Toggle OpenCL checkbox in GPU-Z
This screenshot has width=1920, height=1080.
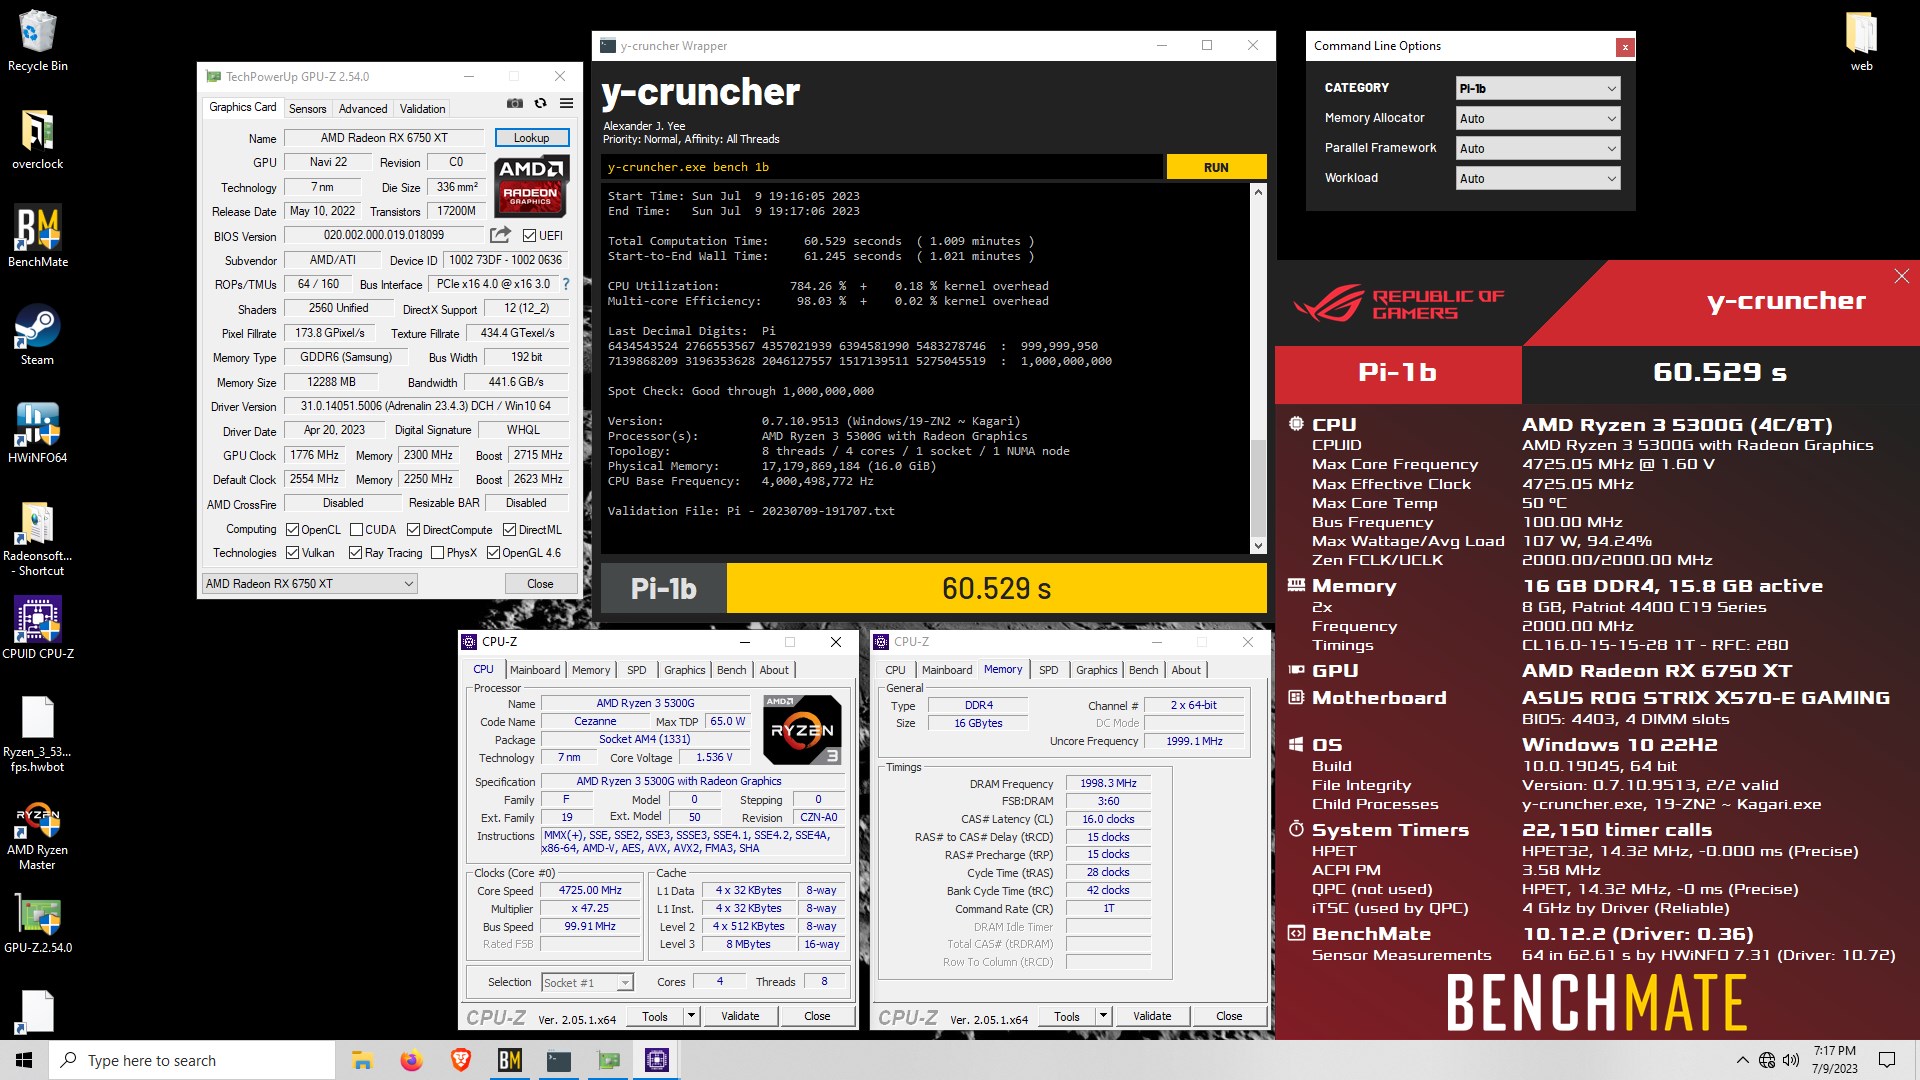click(x=293, y=530)
